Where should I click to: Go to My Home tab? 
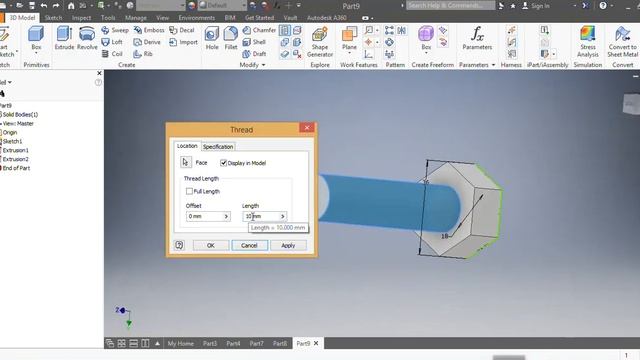tap(180, 344)
